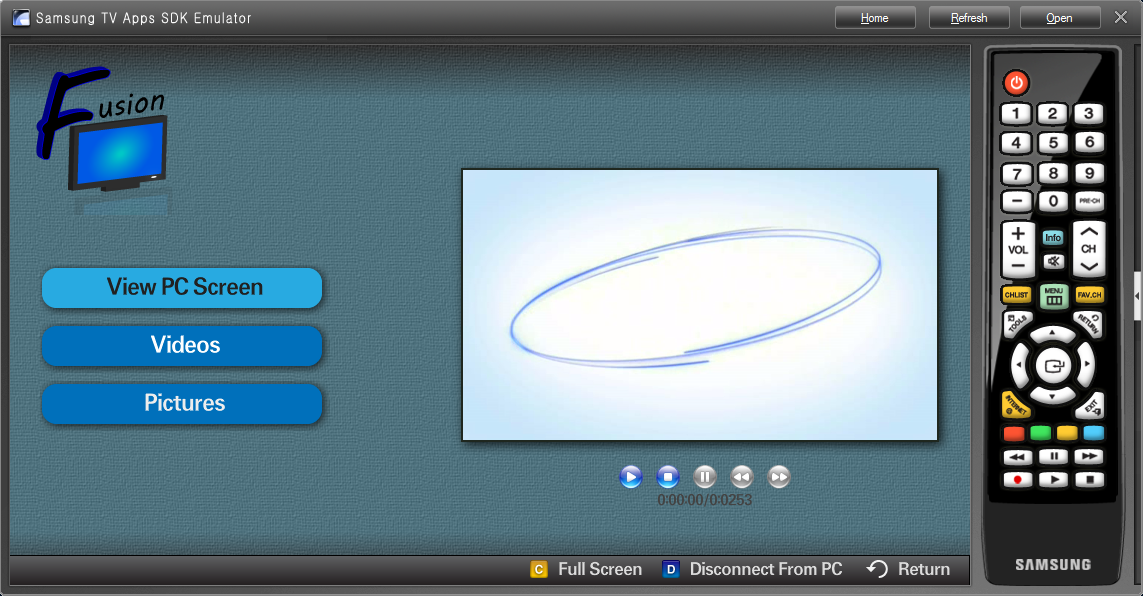Viewport: 1143px width, 596px height.
Task: Click the dash key beside 0 on the remote
Action: [x=1015, y=201]
